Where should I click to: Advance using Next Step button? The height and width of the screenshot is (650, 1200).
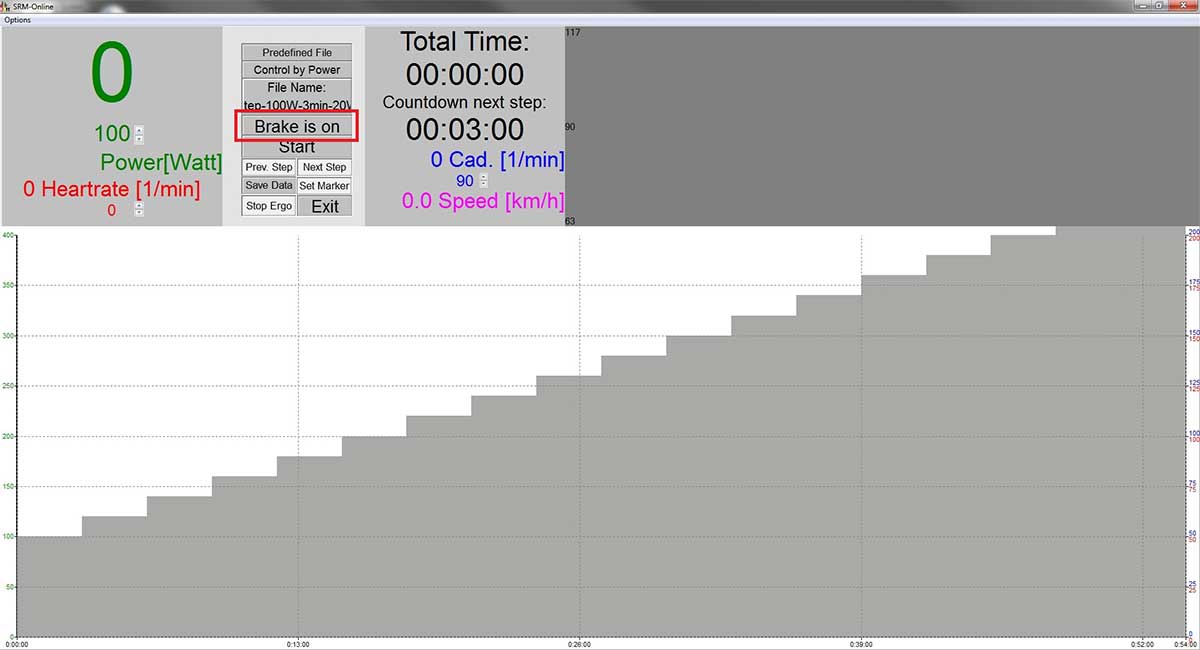325,167
